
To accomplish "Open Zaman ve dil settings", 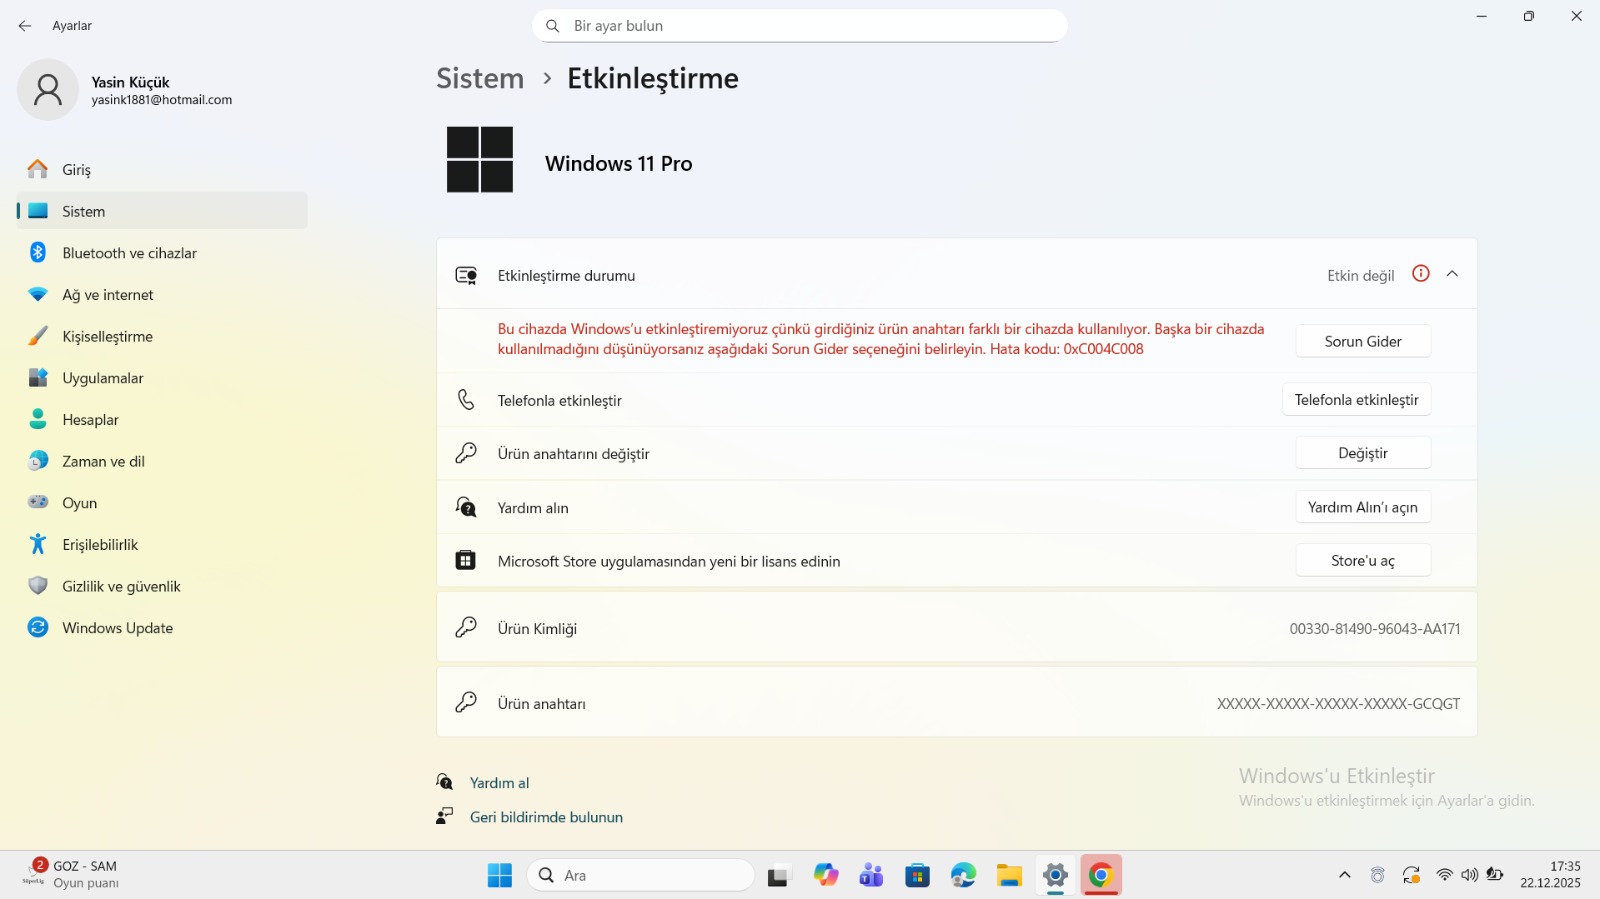I will coord(162,461).
